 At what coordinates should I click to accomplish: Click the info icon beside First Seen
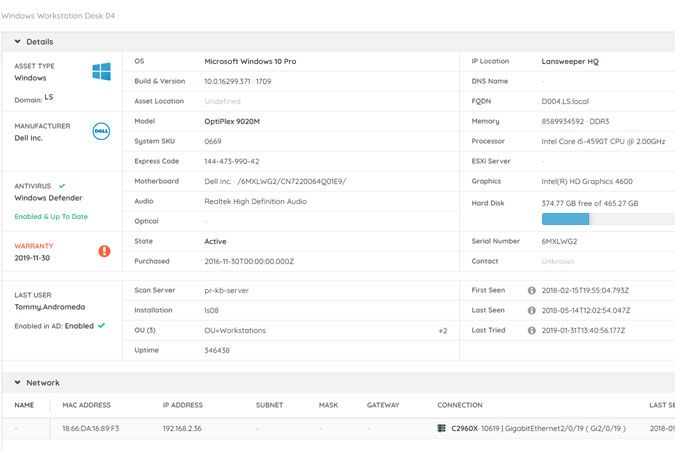click(x=532, y=290)
